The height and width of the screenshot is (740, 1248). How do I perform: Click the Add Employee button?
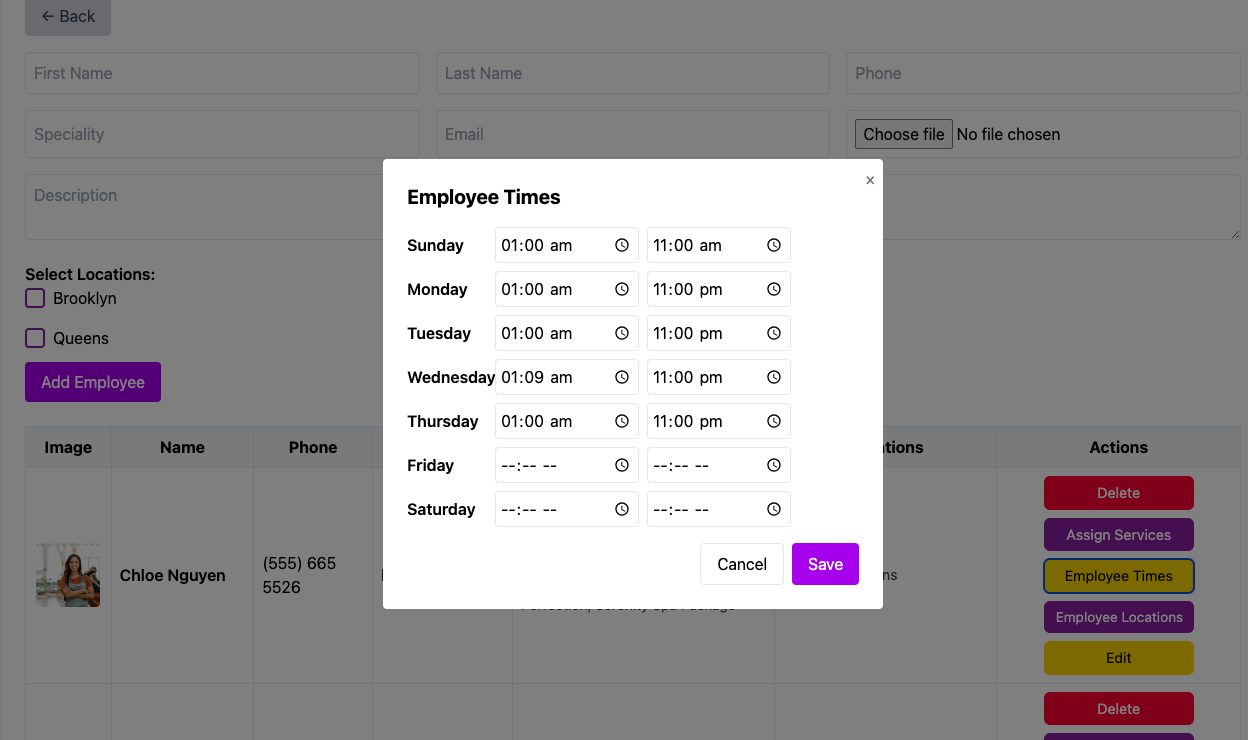click(93, 382)
